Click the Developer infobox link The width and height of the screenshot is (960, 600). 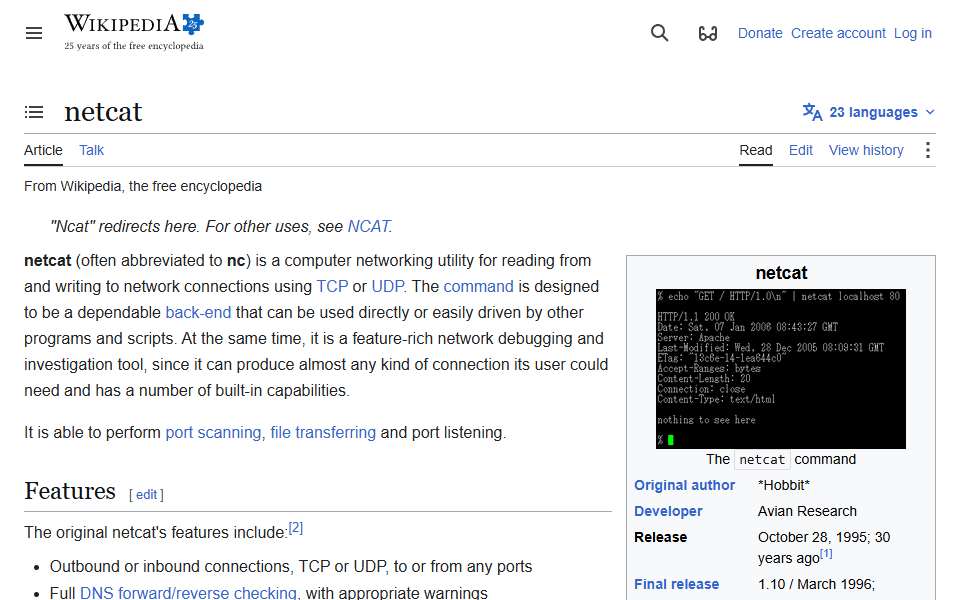(x=668, y=511)
